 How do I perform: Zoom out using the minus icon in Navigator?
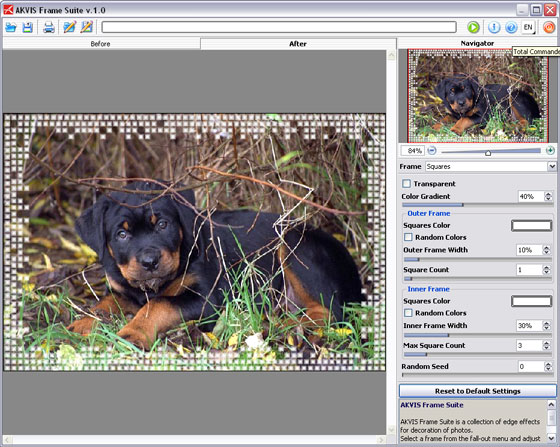(432, 151)
